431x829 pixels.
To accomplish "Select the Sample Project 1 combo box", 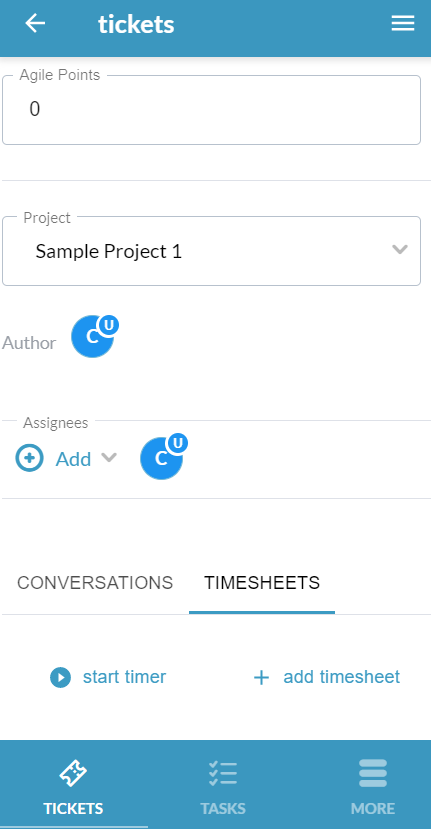I will pyautogui.click(x=212, y=251).
